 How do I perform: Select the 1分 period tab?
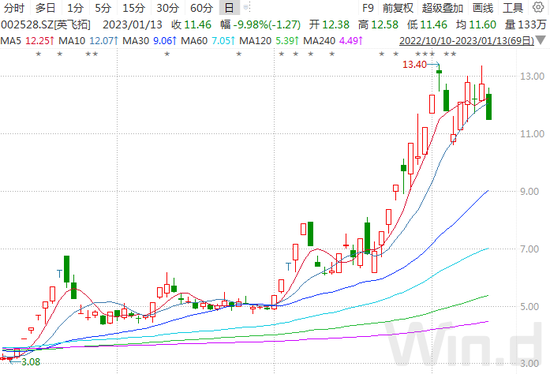click(x=75, y=8)
